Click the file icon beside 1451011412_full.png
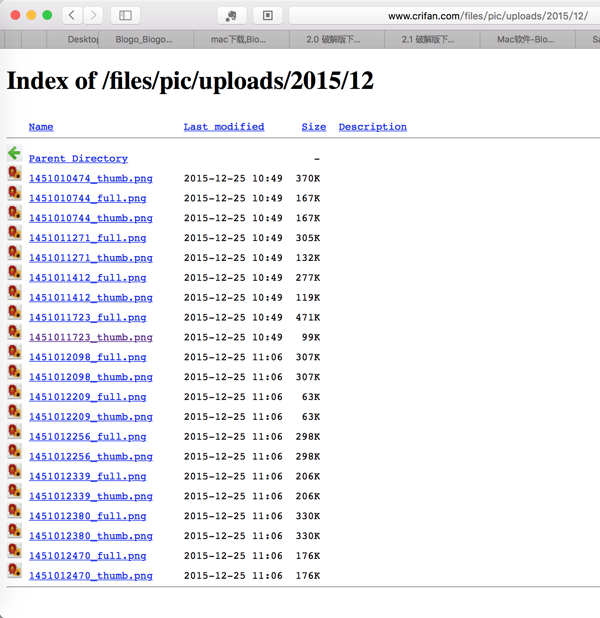Viewport: 600px width, 618px height. pyautogui.click(x=15, y=272)
